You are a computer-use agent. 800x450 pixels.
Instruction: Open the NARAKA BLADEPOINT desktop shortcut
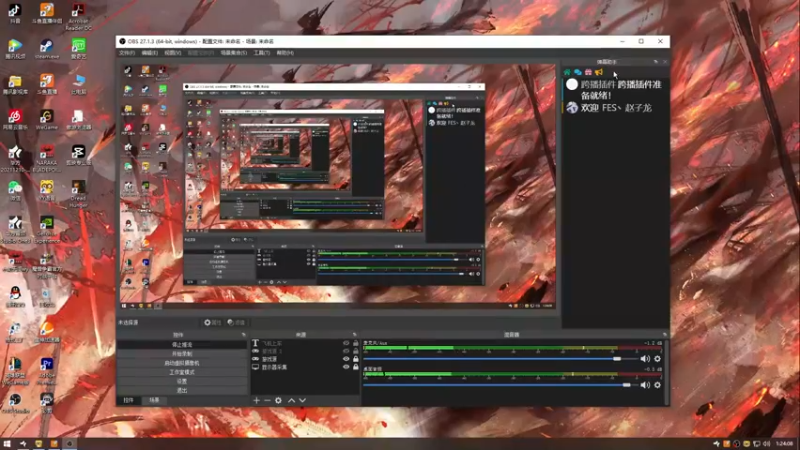click(46, 158)
